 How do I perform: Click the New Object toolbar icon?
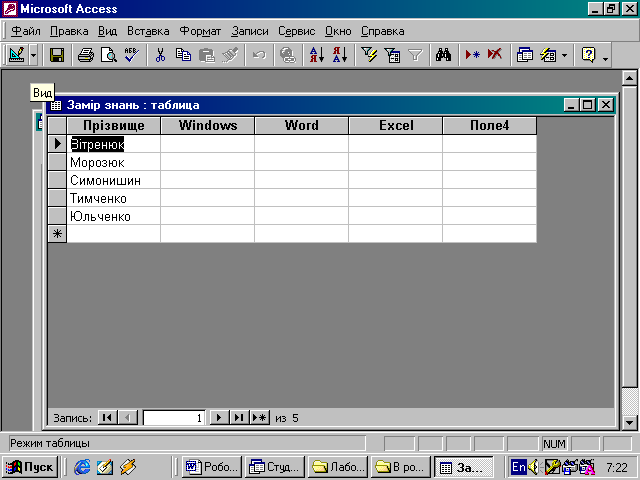[x=548, y=55]
